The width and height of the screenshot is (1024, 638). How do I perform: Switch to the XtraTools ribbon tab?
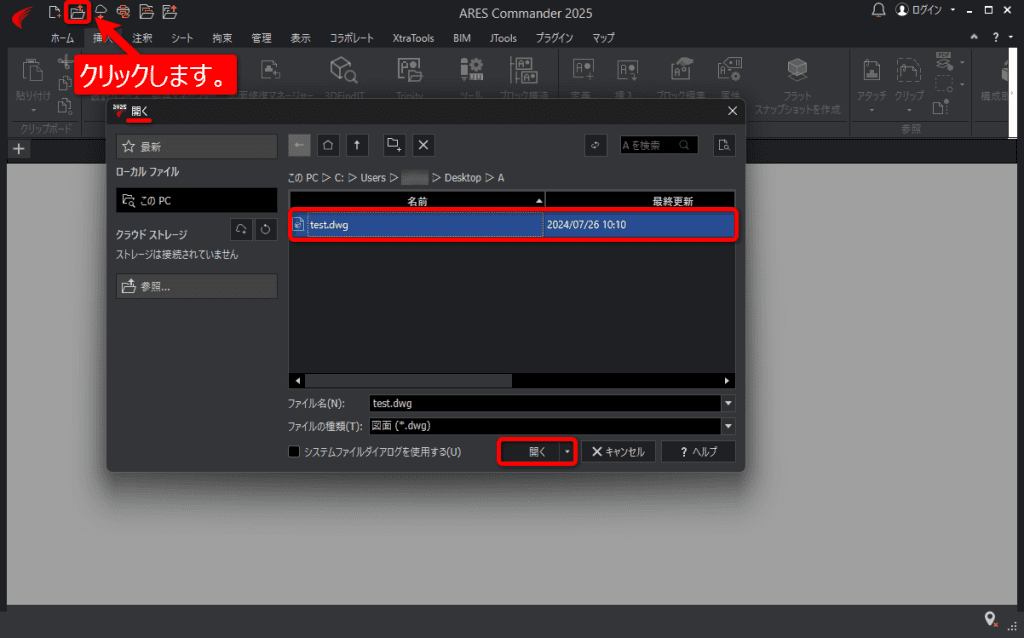tap(413, 38)
